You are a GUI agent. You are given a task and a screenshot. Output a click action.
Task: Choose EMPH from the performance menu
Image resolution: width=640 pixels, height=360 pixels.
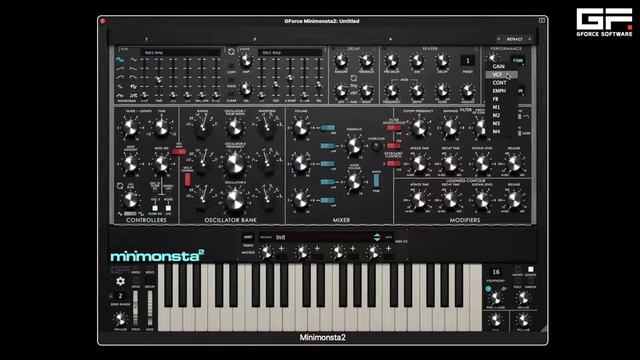(499, 91)
